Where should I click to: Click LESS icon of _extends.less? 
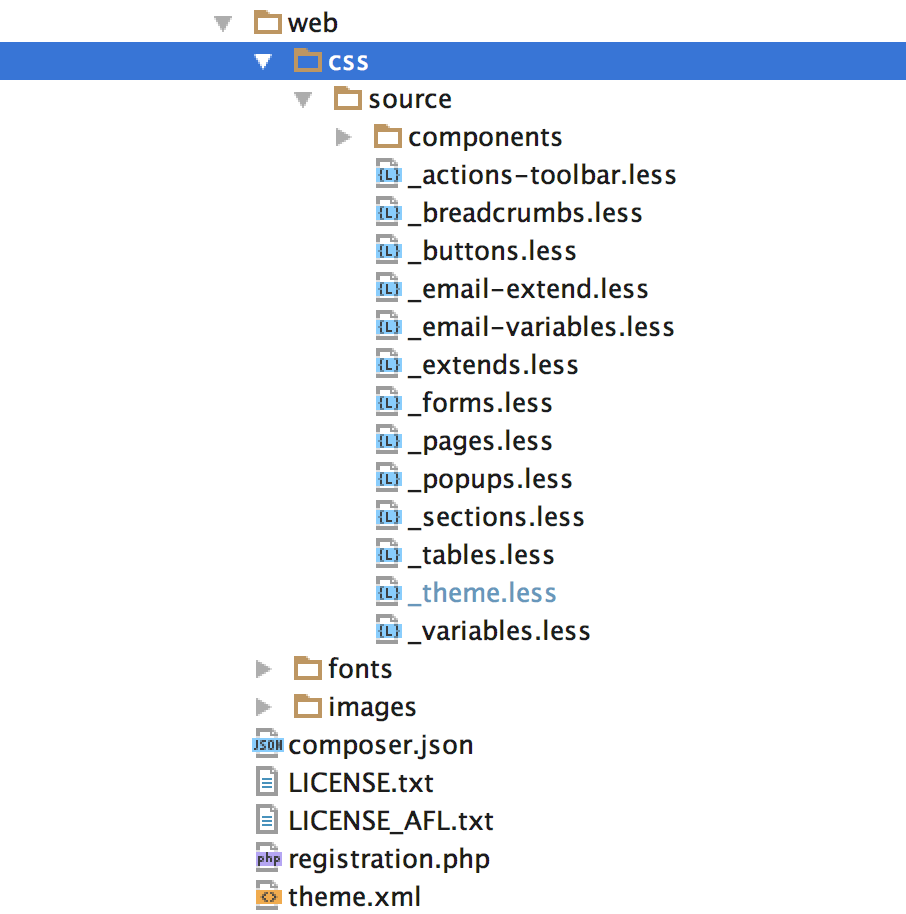pos(388,364)
